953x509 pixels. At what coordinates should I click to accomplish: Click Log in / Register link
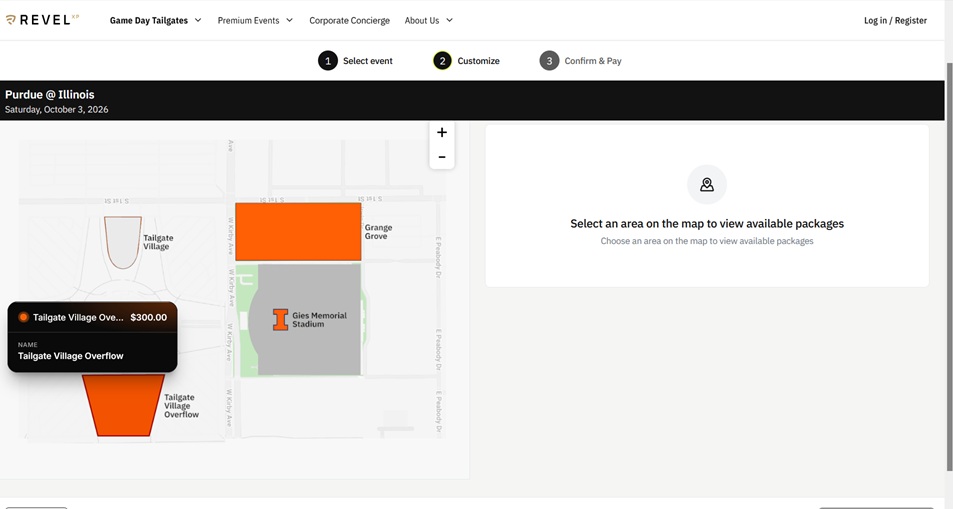895,20
